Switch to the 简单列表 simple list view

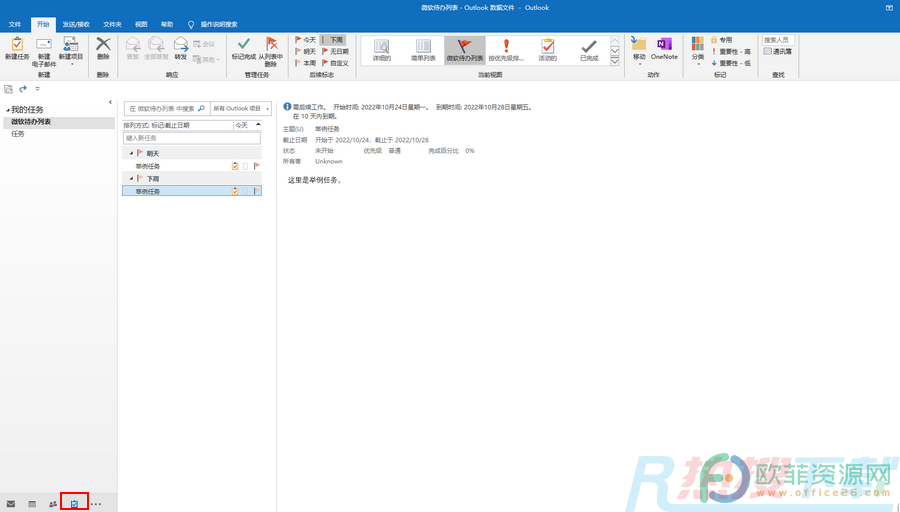point(423,50)
